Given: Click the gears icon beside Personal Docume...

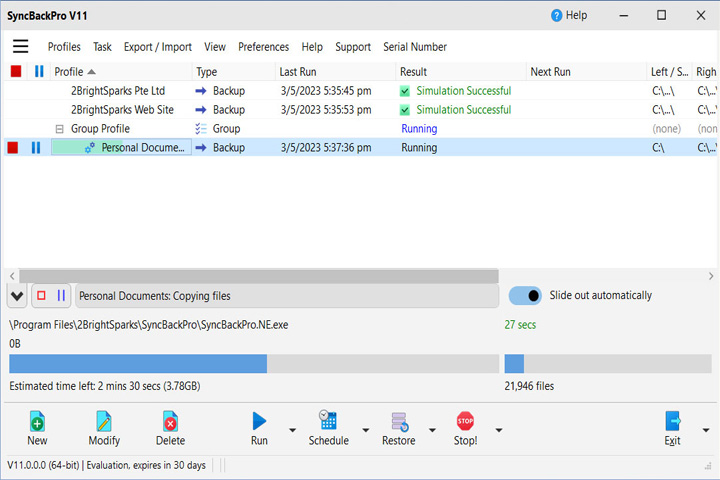Looking at the screenshot, I should tap(90, 147).
